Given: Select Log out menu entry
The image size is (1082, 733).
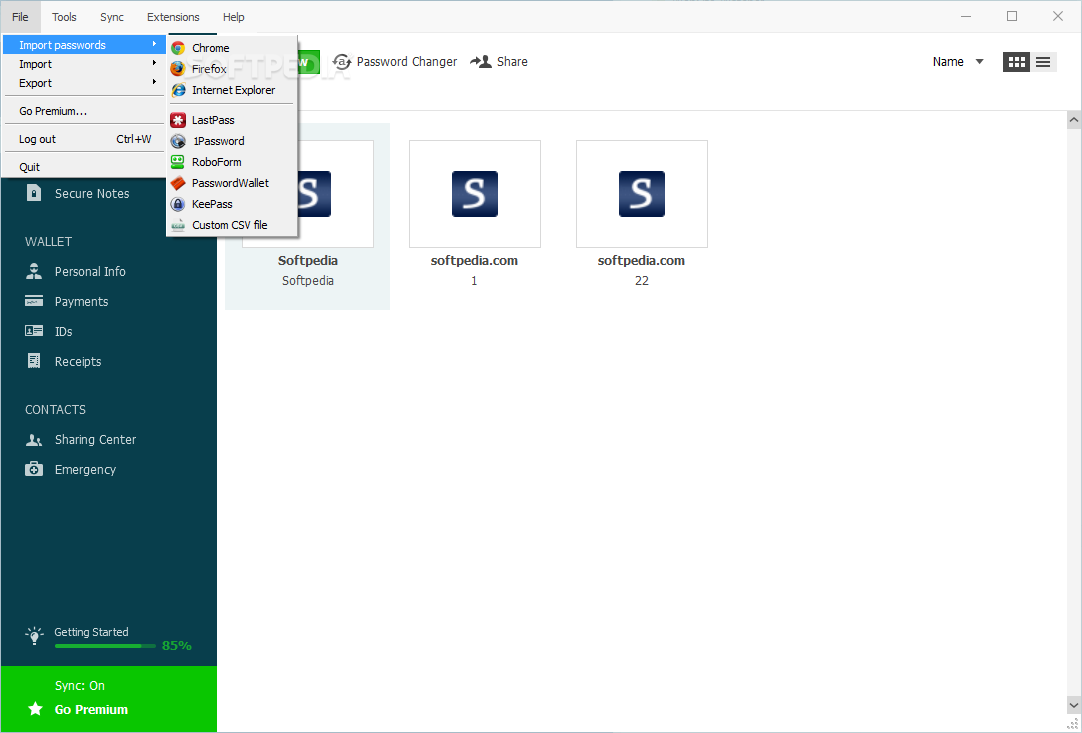Looking at the screenshot, I should click(84, 139).
